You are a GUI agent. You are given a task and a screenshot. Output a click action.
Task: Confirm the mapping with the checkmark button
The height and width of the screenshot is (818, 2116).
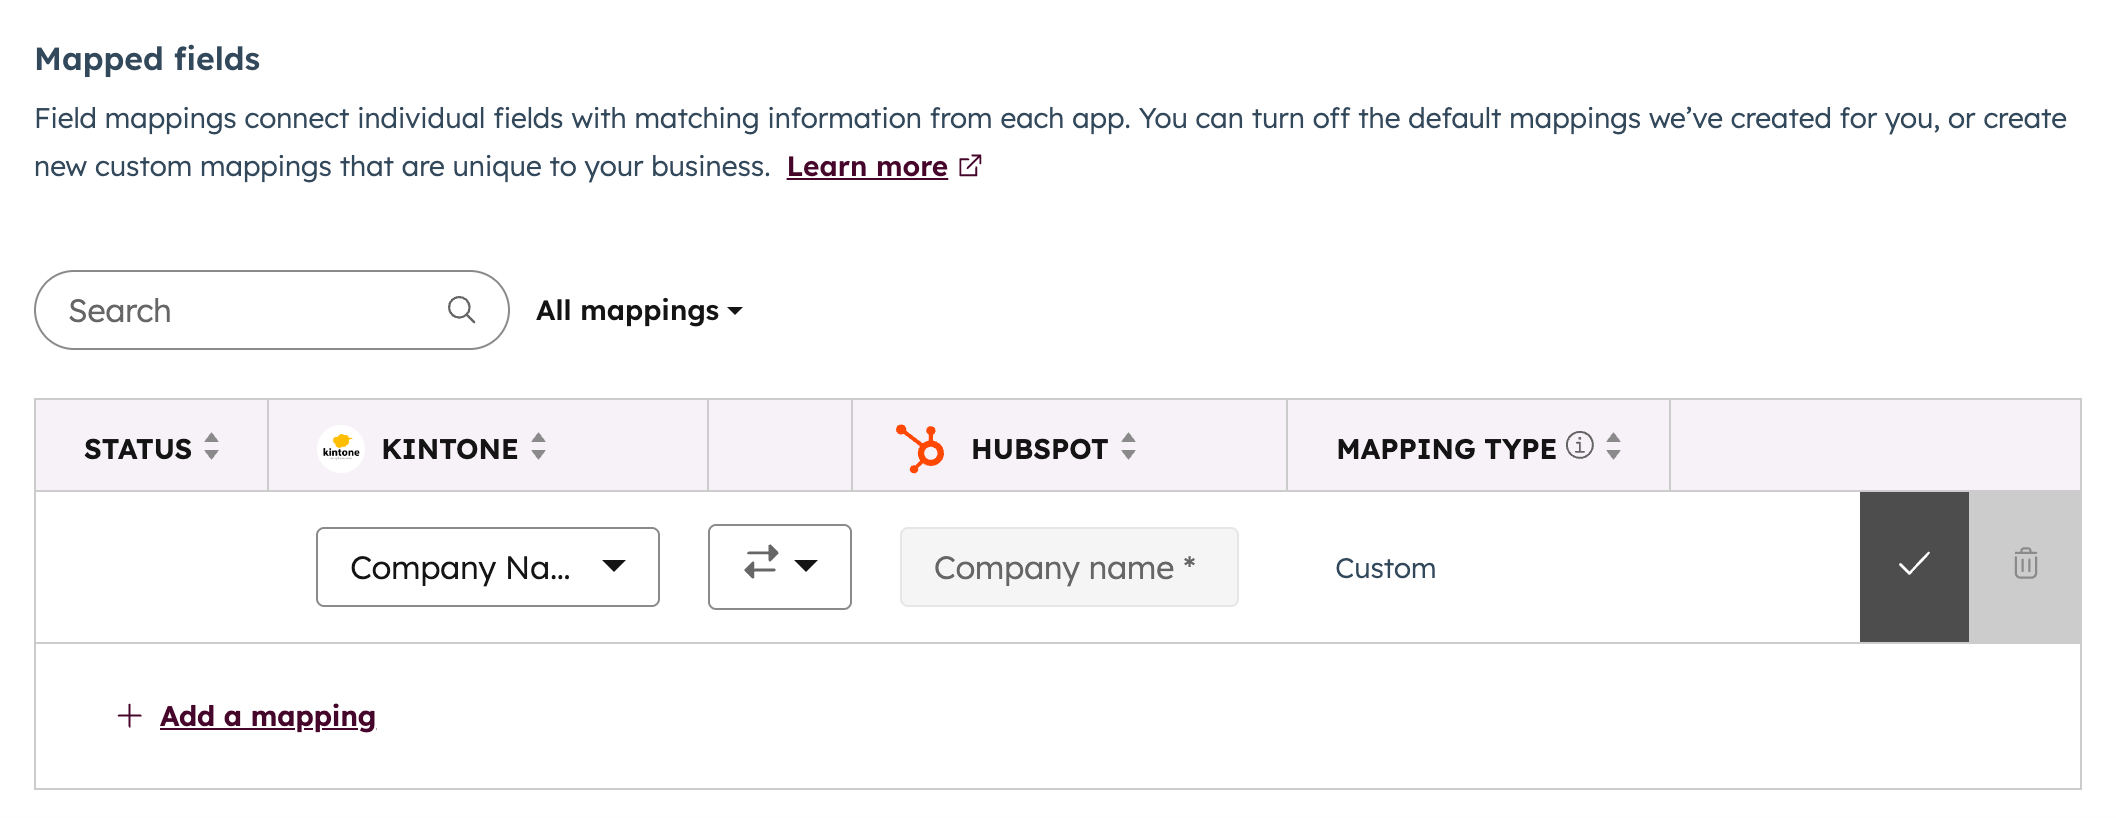point(1914,566)
